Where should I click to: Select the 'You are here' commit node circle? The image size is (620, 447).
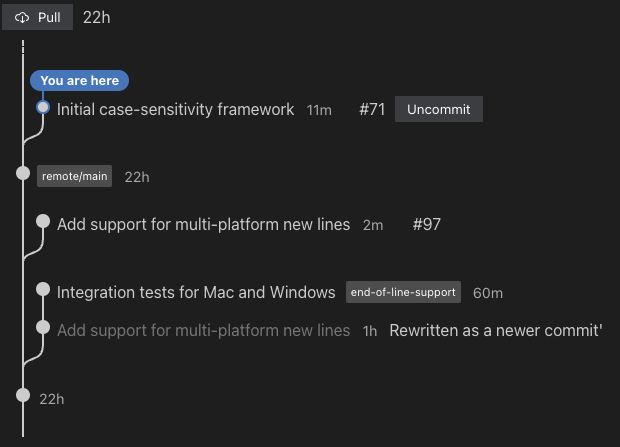[x=43, y=107]
